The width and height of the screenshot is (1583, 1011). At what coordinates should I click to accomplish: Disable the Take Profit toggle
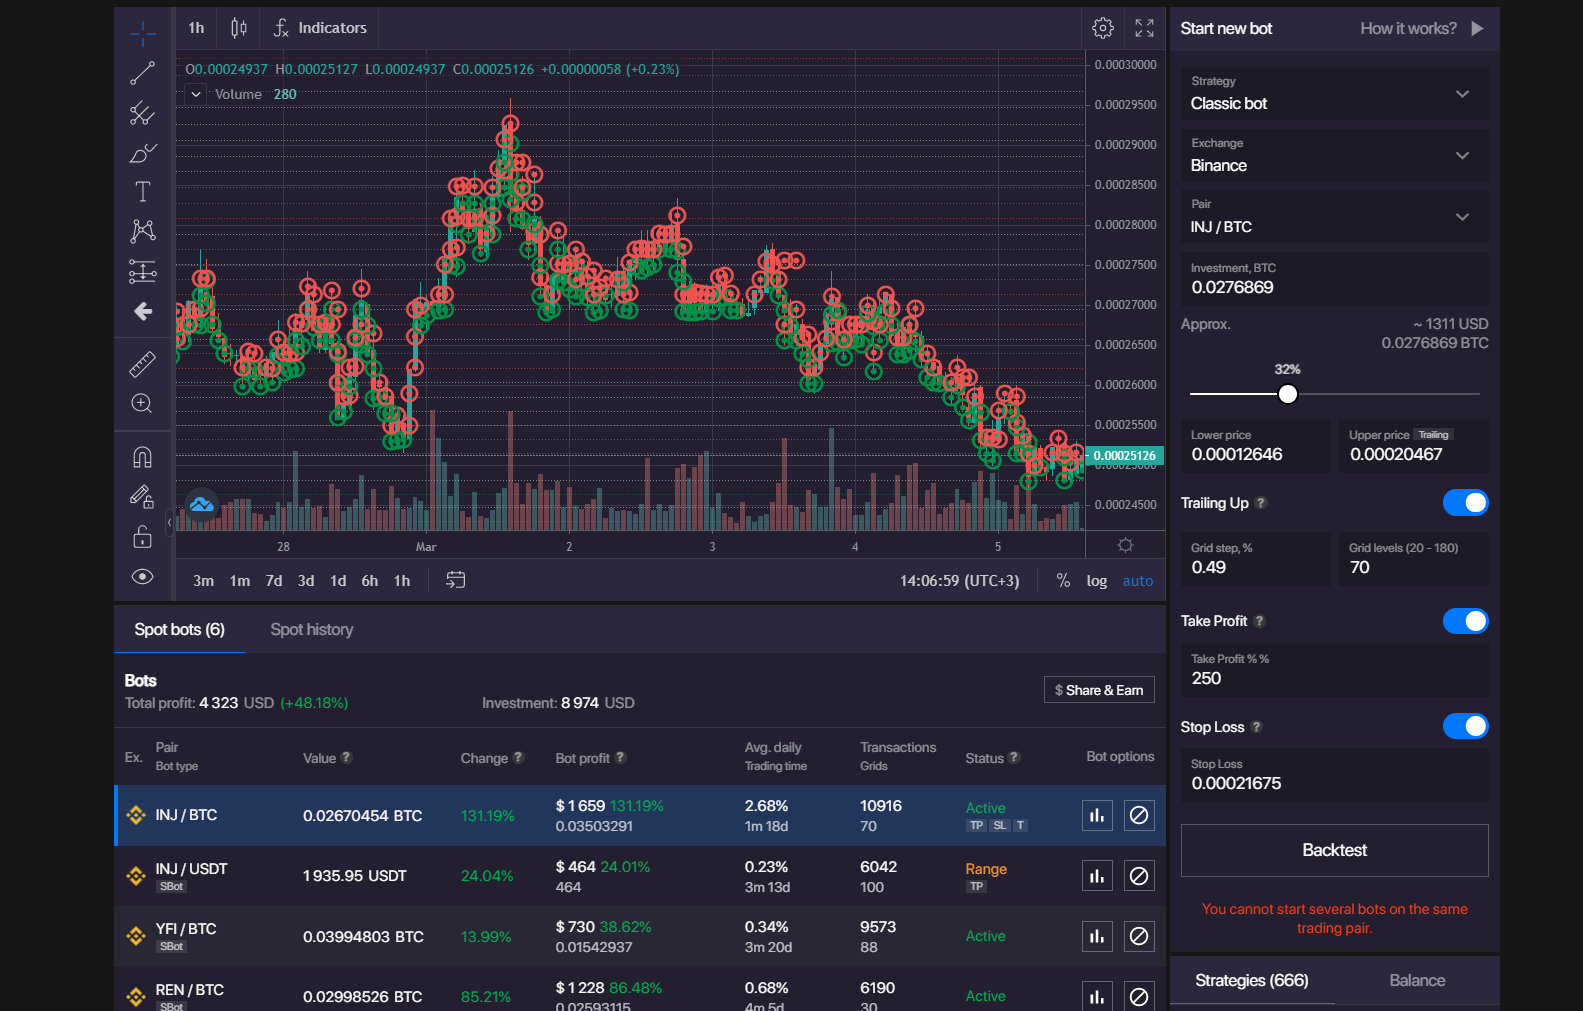[x=1465, y=621]
